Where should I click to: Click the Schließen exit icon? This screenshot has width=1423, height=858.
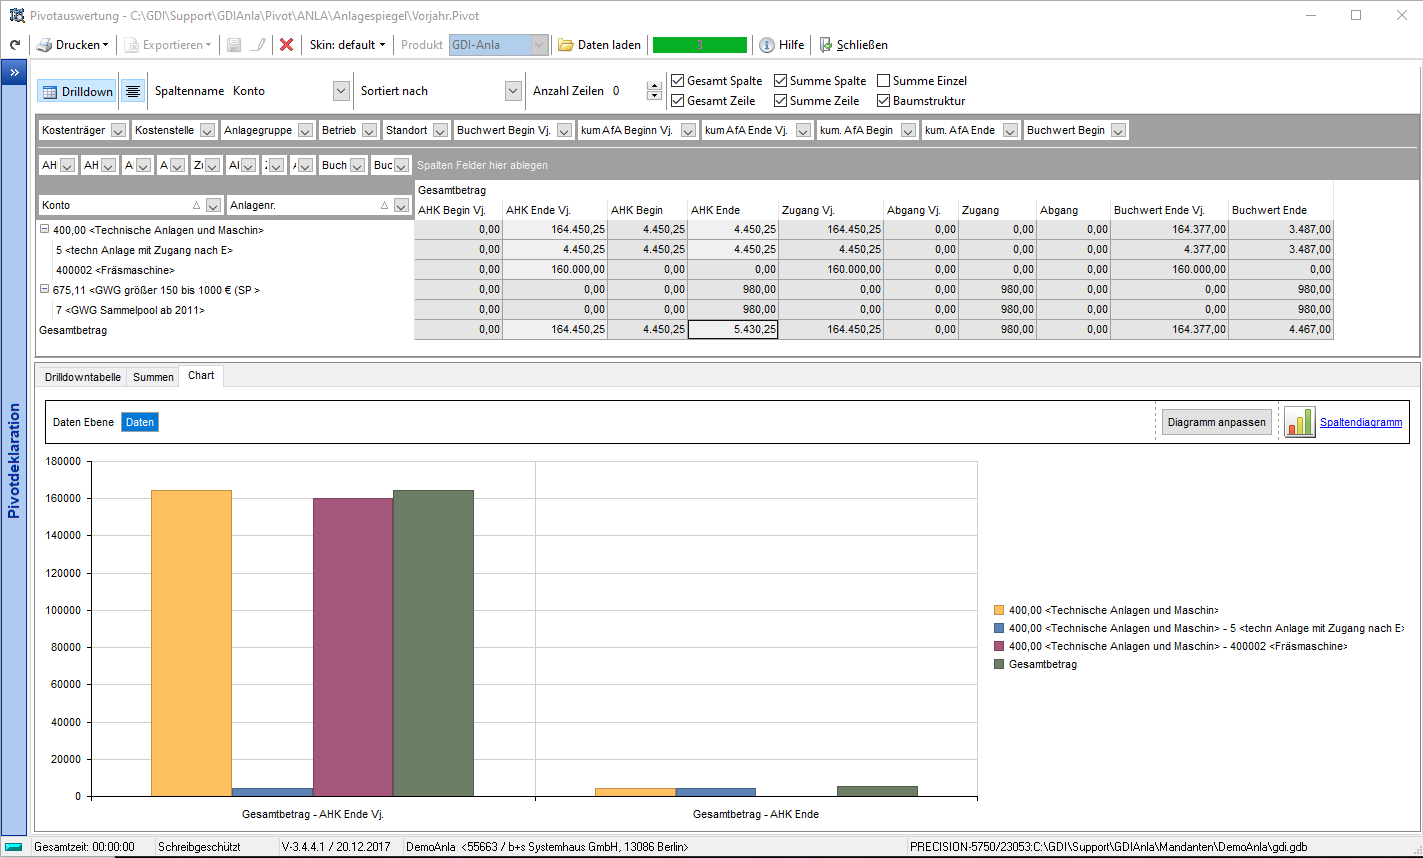pos(826,45)
